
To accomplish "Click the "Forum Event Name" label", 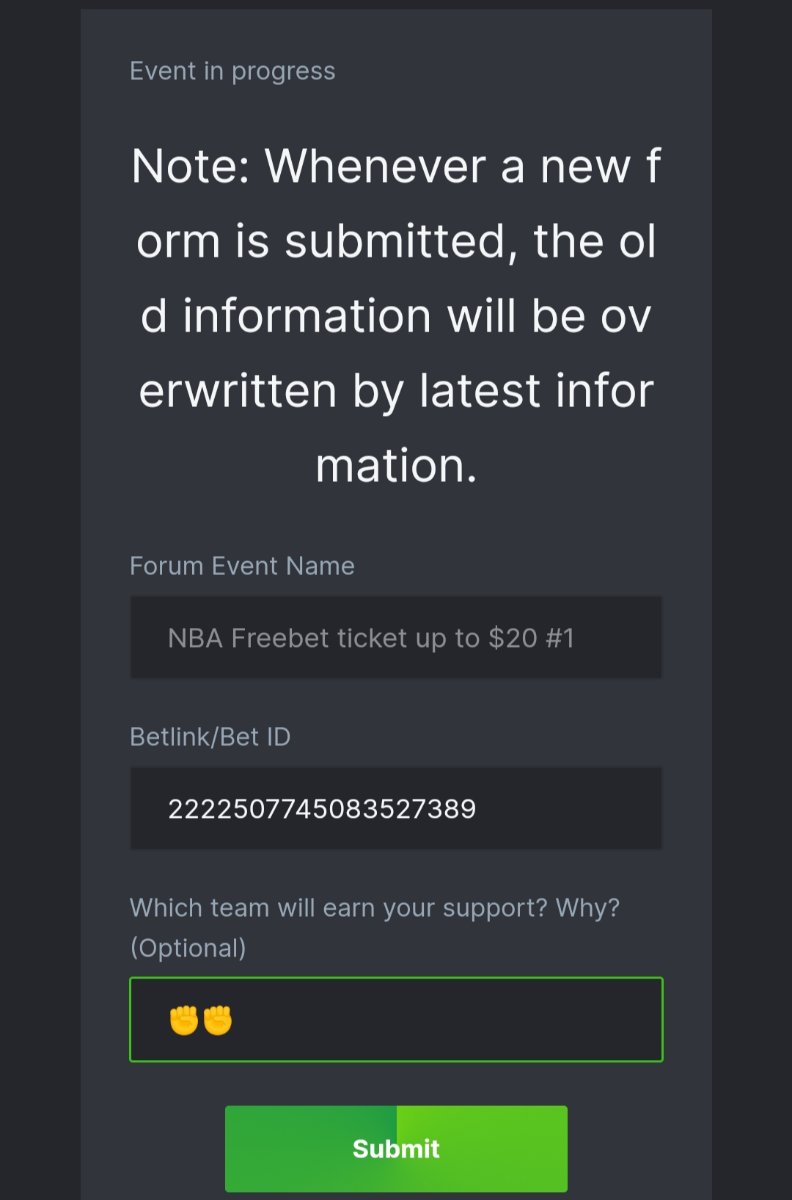I will (242, 566).
